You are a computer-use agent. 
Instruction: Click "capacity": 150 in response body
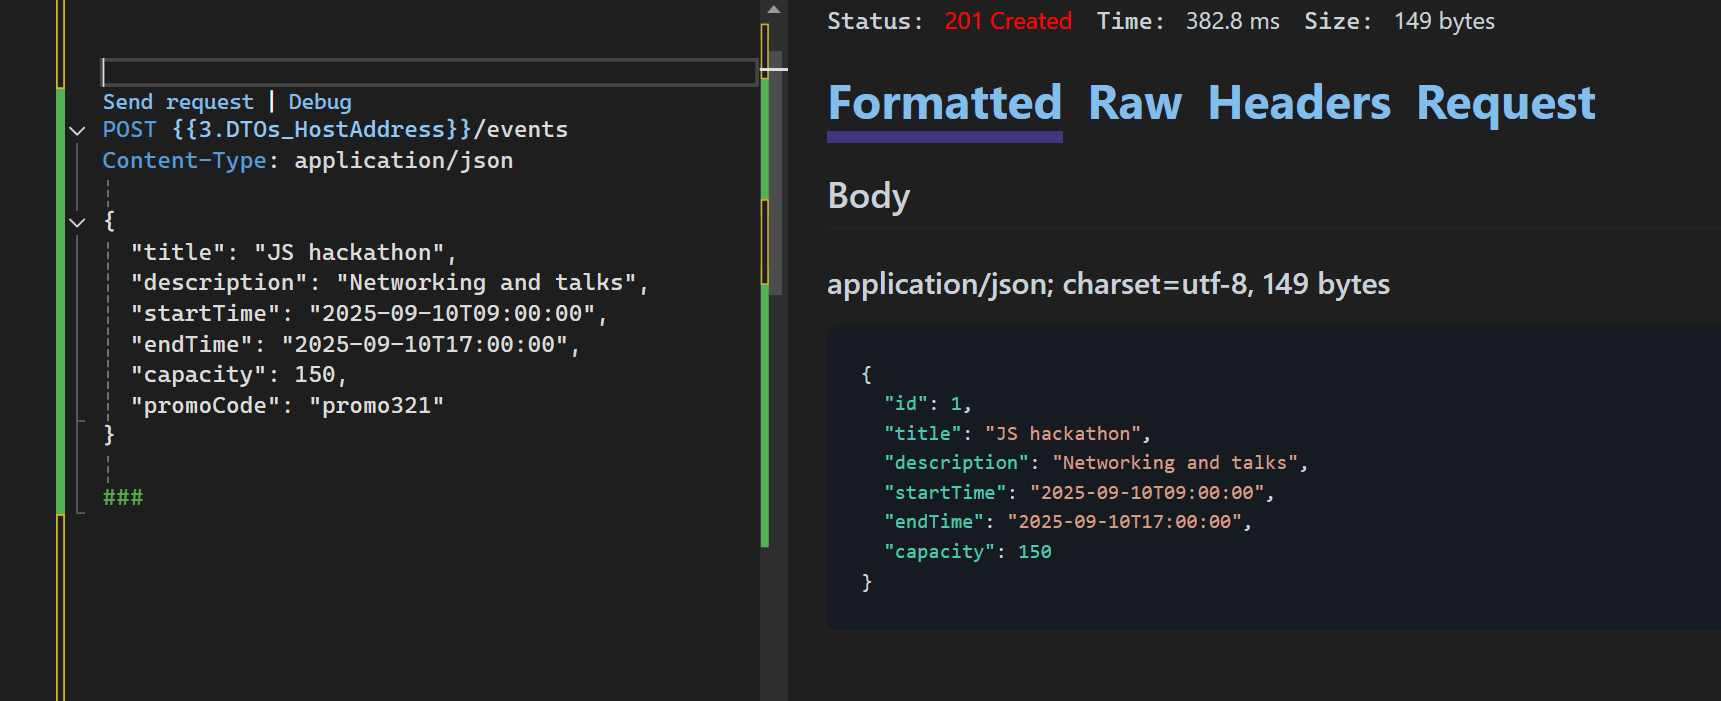coord(968,552)
